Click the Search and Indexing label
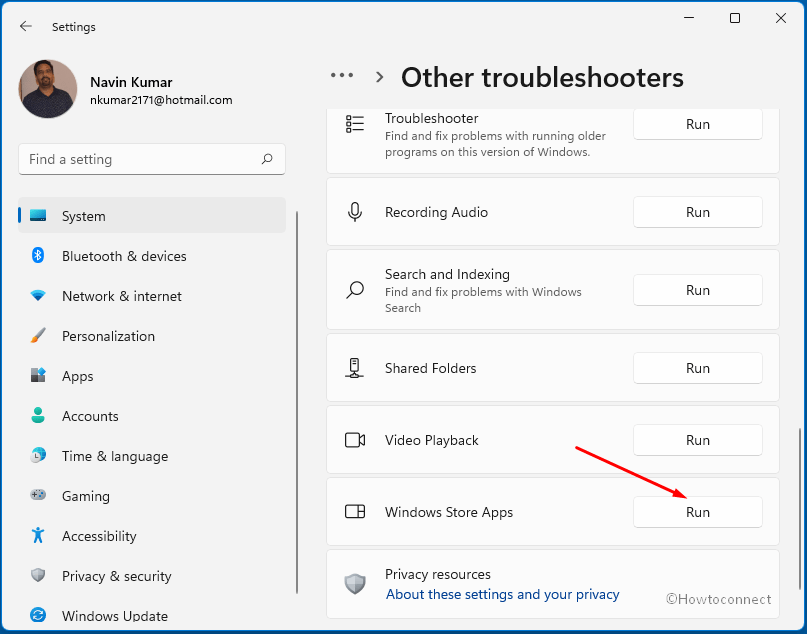The image size is (807, 634). coord(447,274)
